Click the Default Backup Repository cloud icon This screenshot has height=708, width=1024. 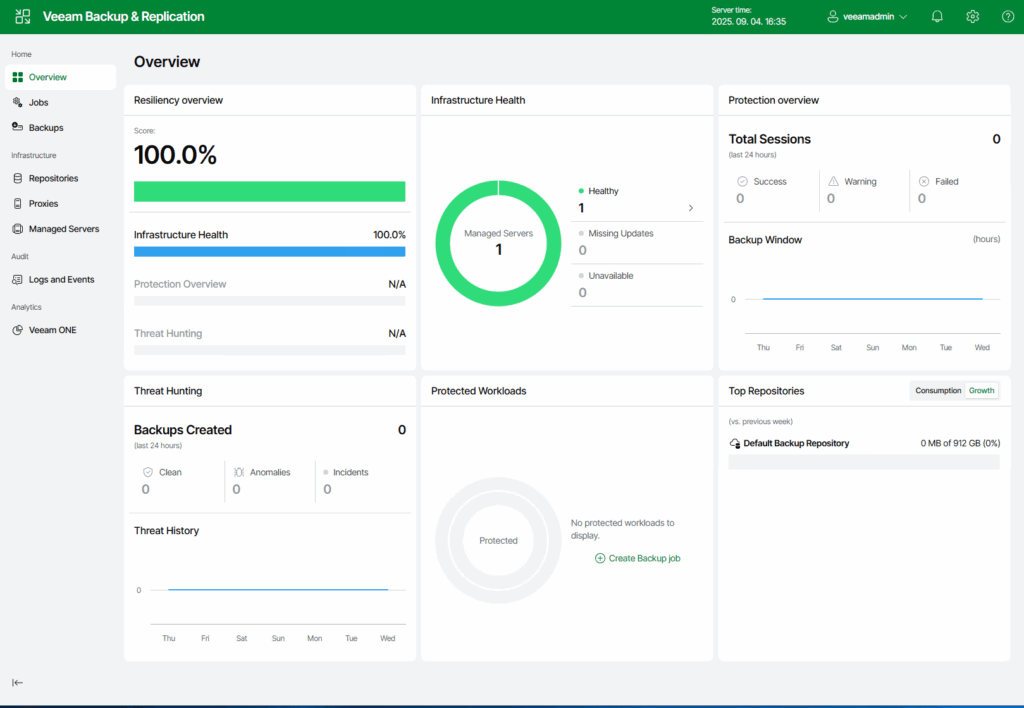coord(735,443)
